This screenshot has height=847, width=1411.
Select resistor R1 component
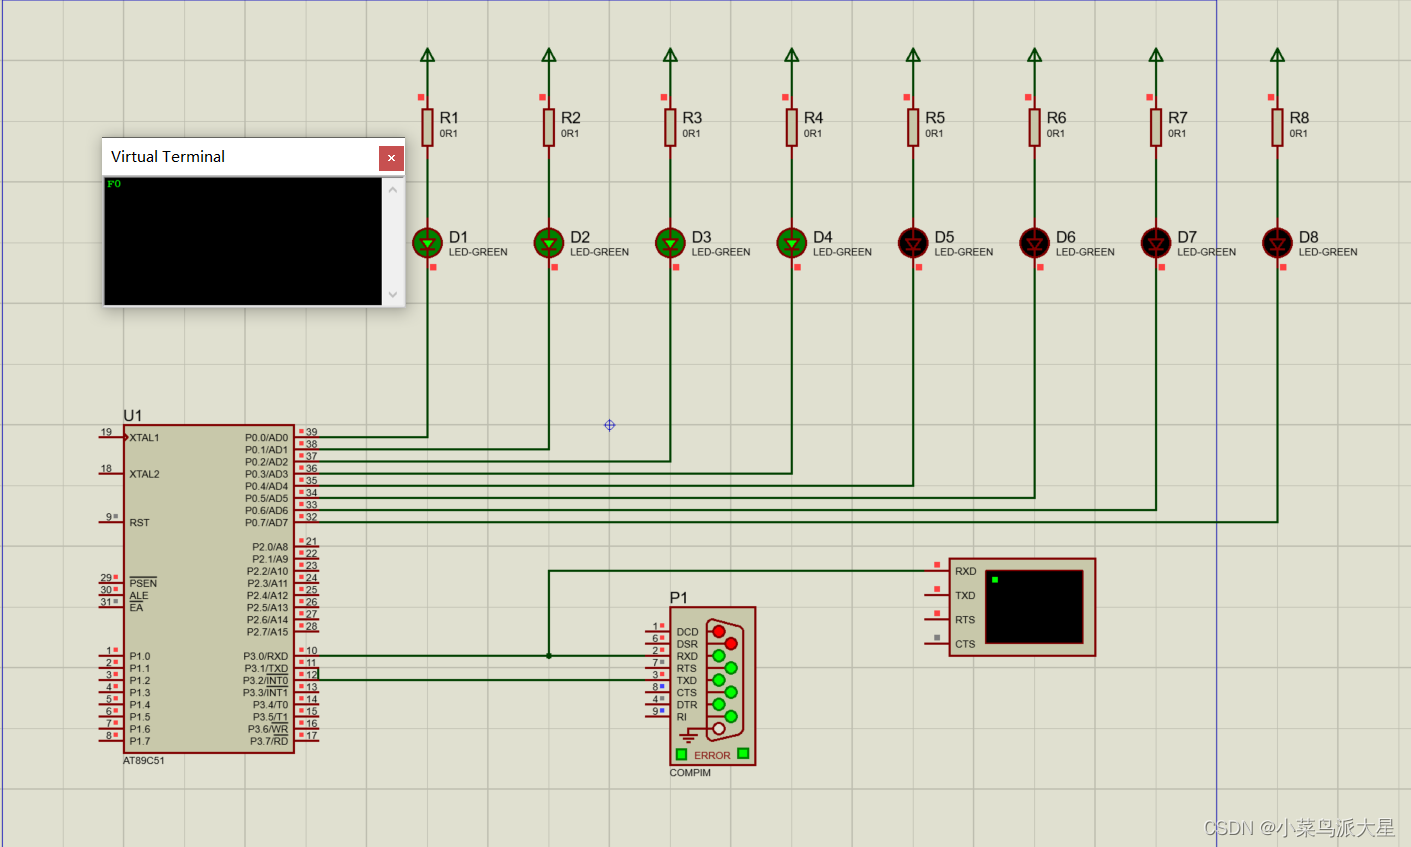pos(427,127)
